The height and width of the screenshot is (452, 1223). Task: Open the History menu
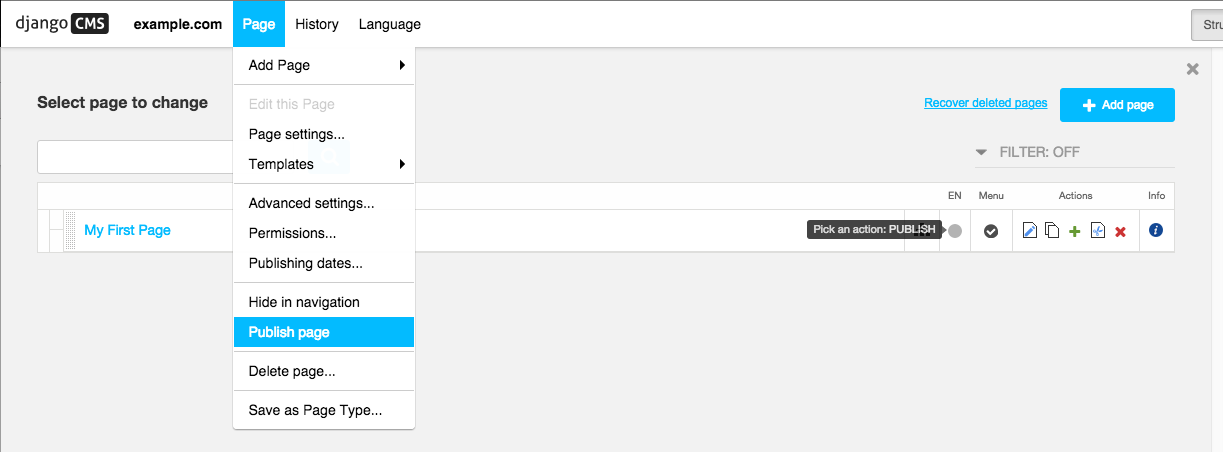(317, 24)
